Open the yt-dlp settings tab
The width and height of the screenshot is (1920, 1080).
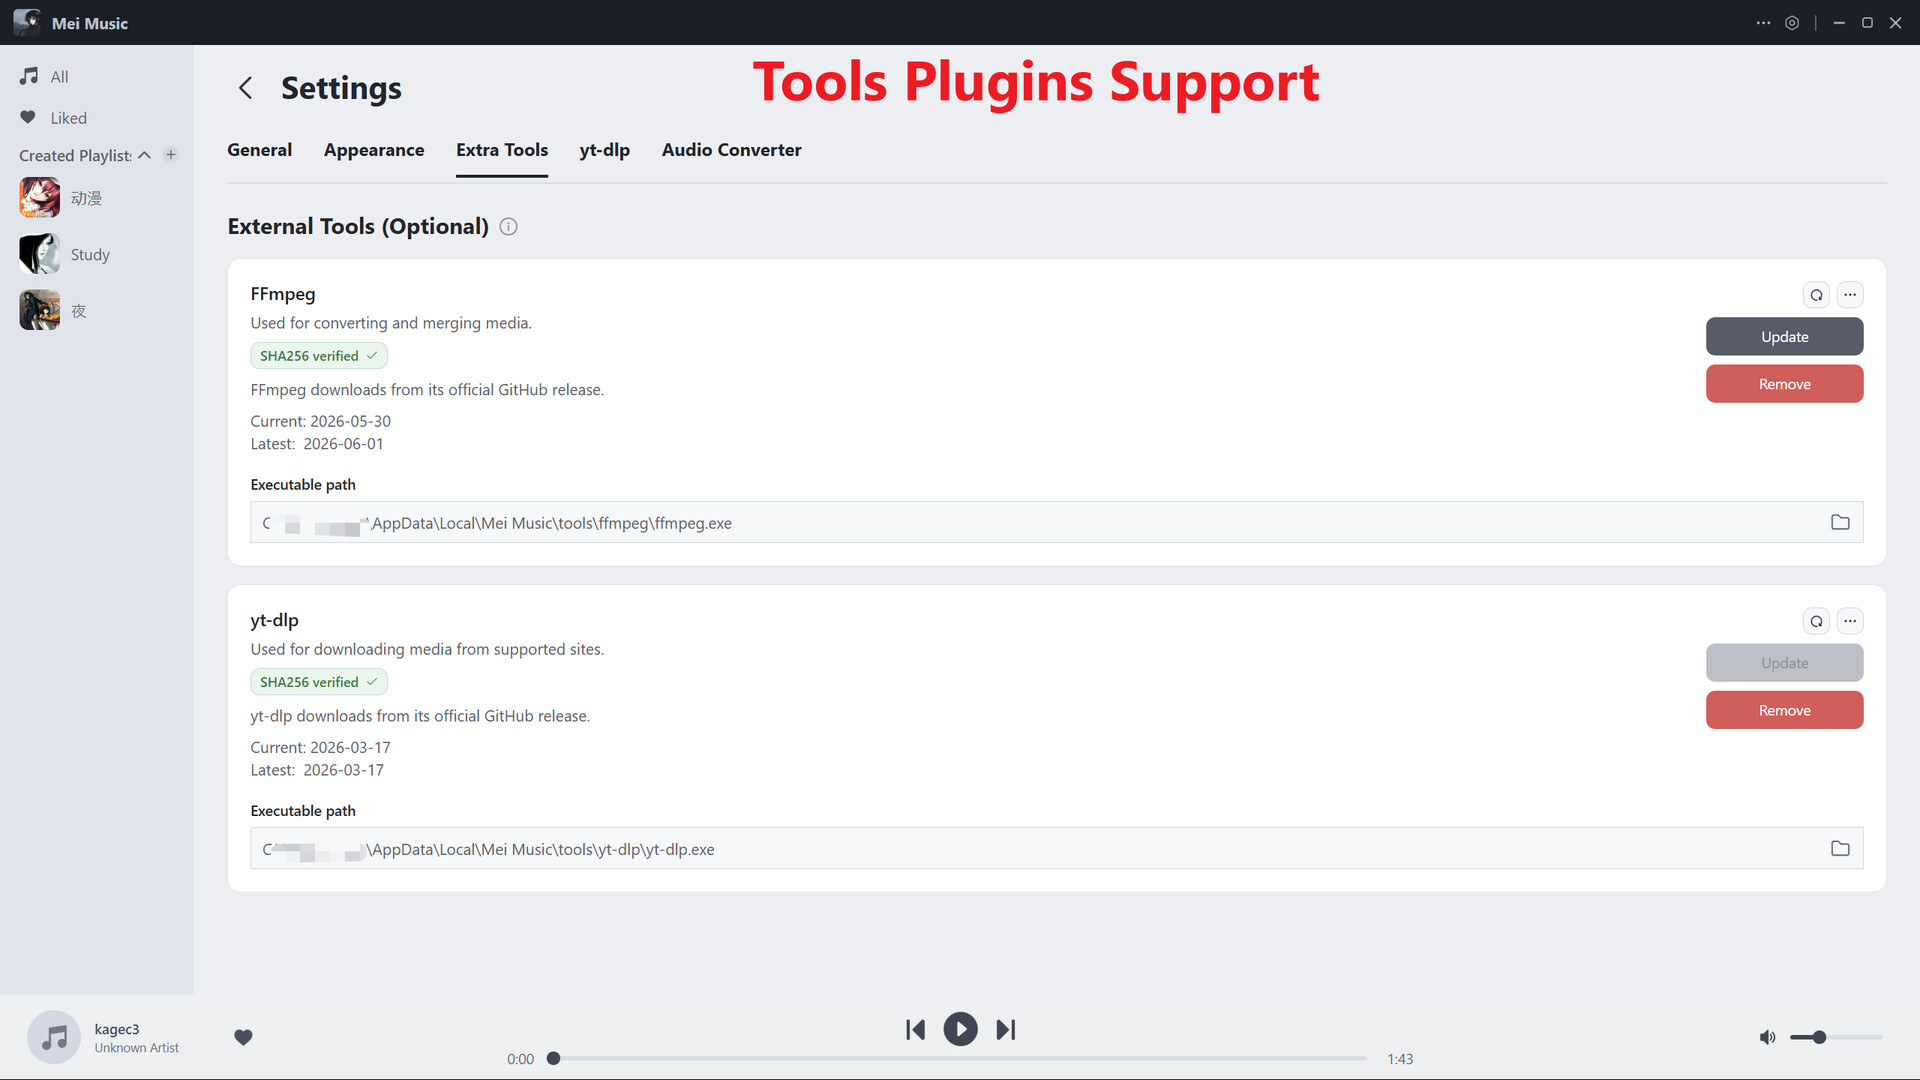point(604,150)
